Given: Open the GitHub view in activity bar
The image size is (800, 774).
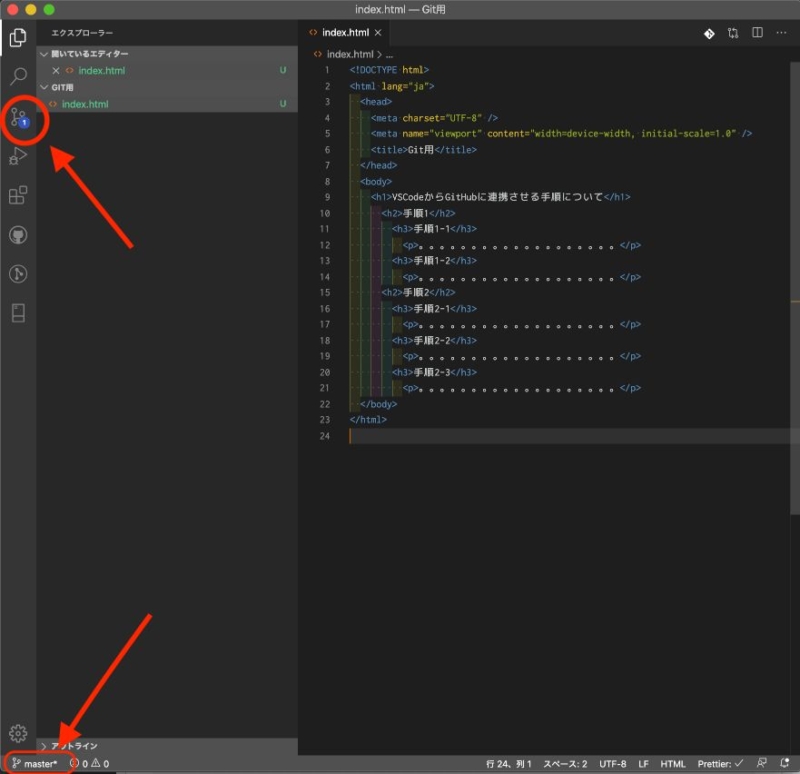Looking at the screenshot, I should (18, 235).
